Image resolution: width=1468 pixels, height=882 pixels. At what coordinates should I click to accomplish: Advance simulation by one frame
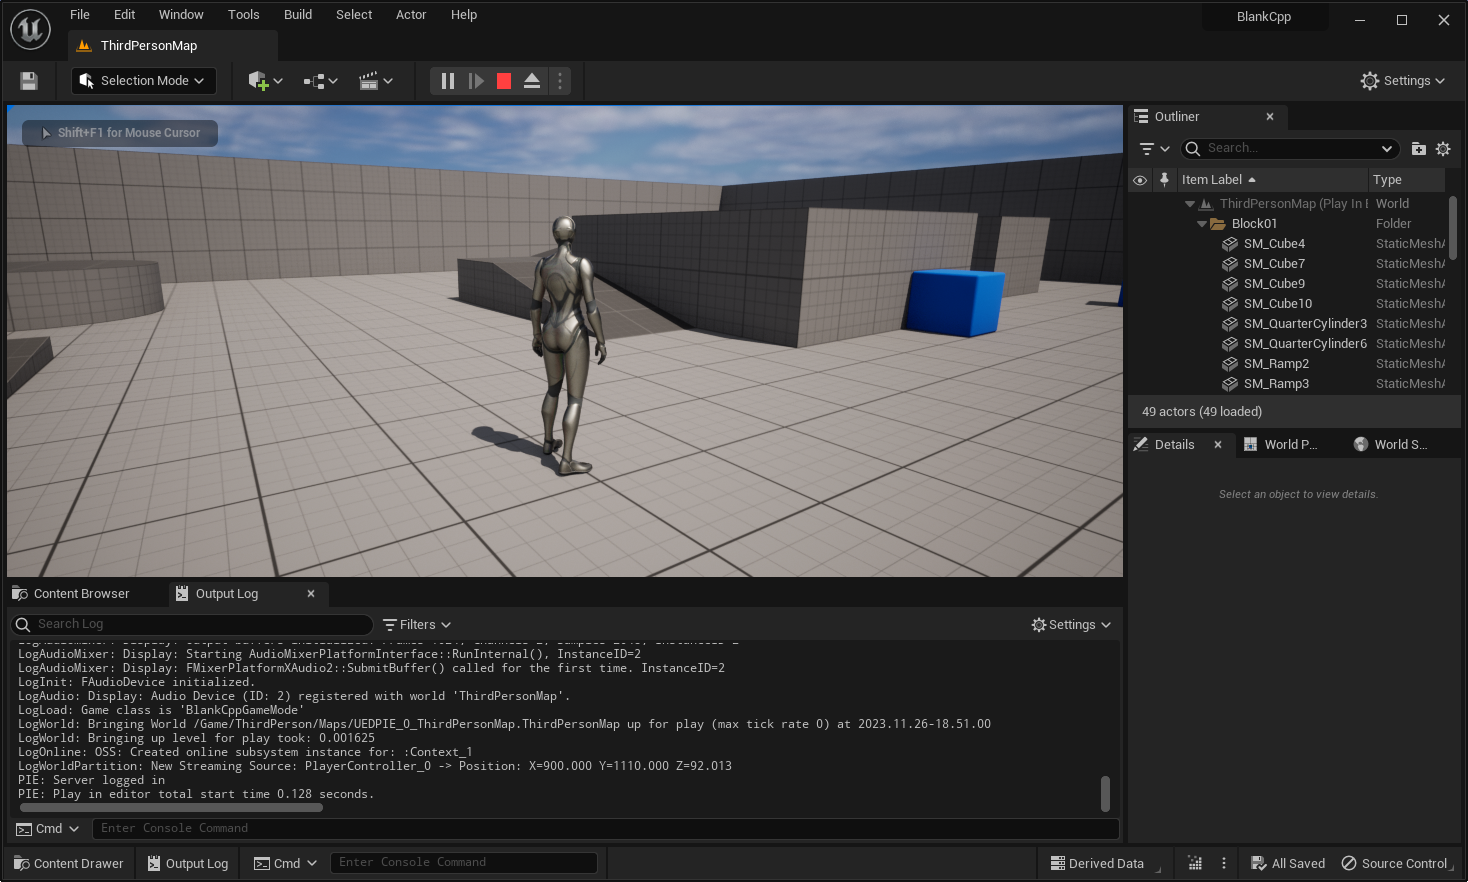(x=476, y=81)
